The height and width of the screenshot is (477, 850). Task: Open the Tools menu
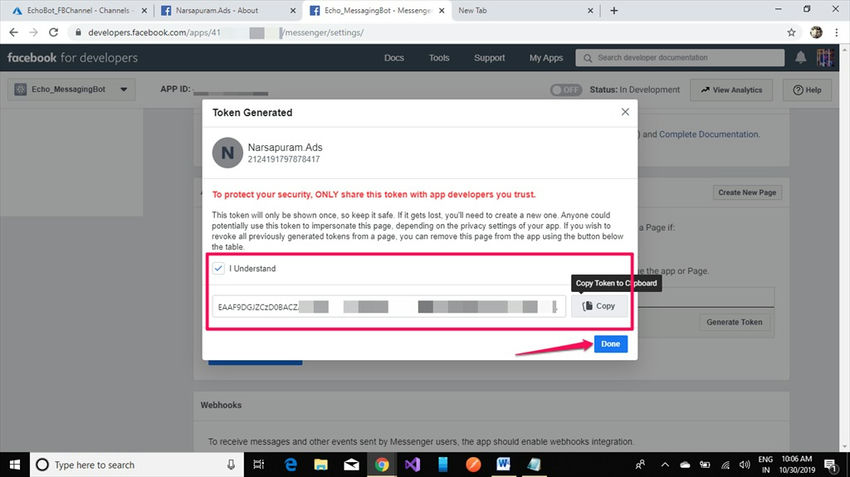[439, 57]
